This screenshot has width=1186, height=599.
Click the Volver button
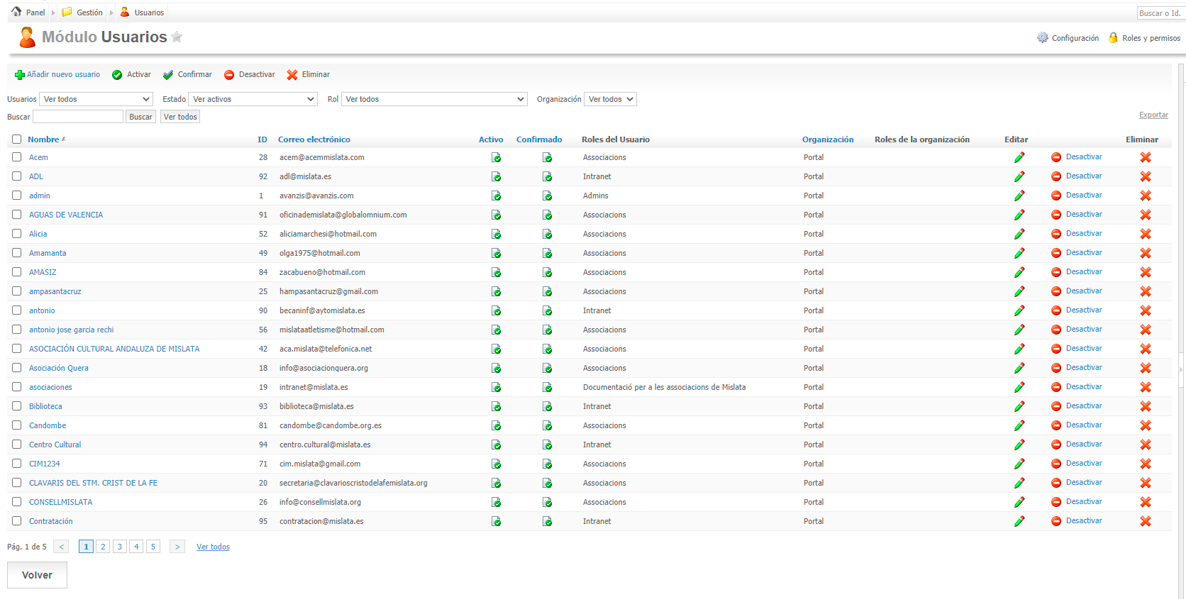point(37,575)
